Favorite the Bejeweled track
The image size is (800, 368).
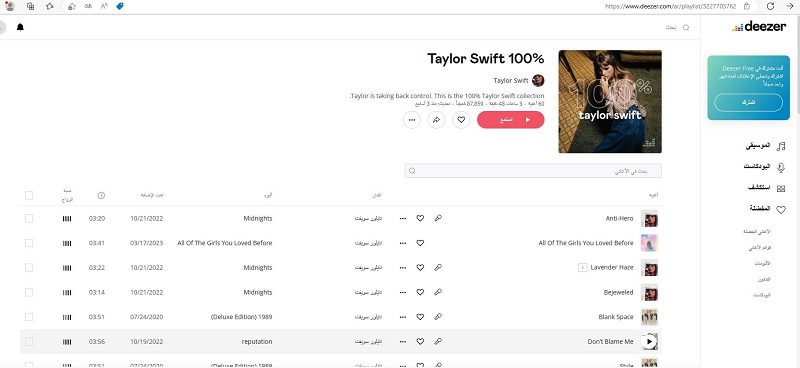coord(420,292)
